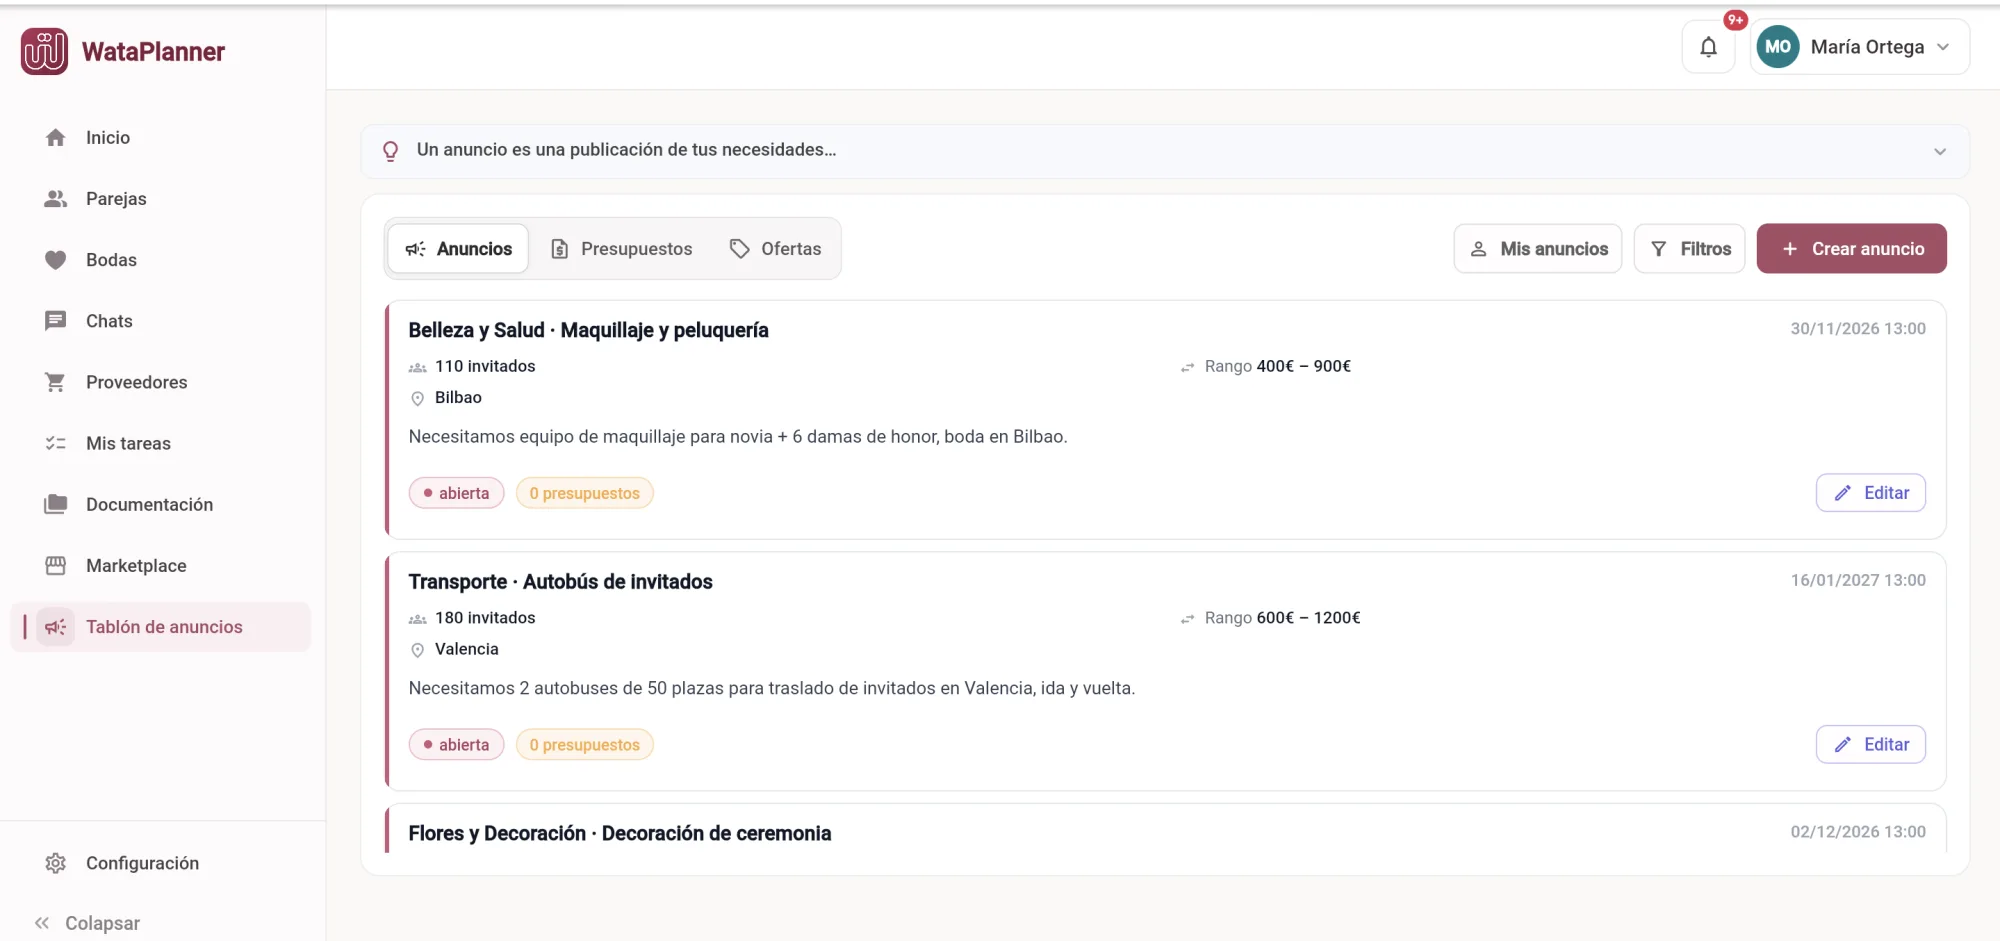
Task: Click the location pin icon next to Valencia
Action: tap(418, 650)
